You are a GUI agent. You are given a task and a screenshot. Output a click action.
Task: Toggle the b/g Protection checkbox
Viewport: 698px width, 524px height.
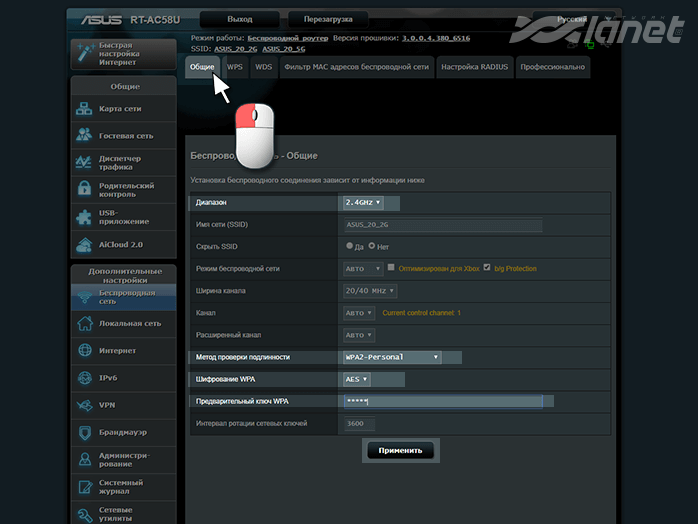[487, 268]
